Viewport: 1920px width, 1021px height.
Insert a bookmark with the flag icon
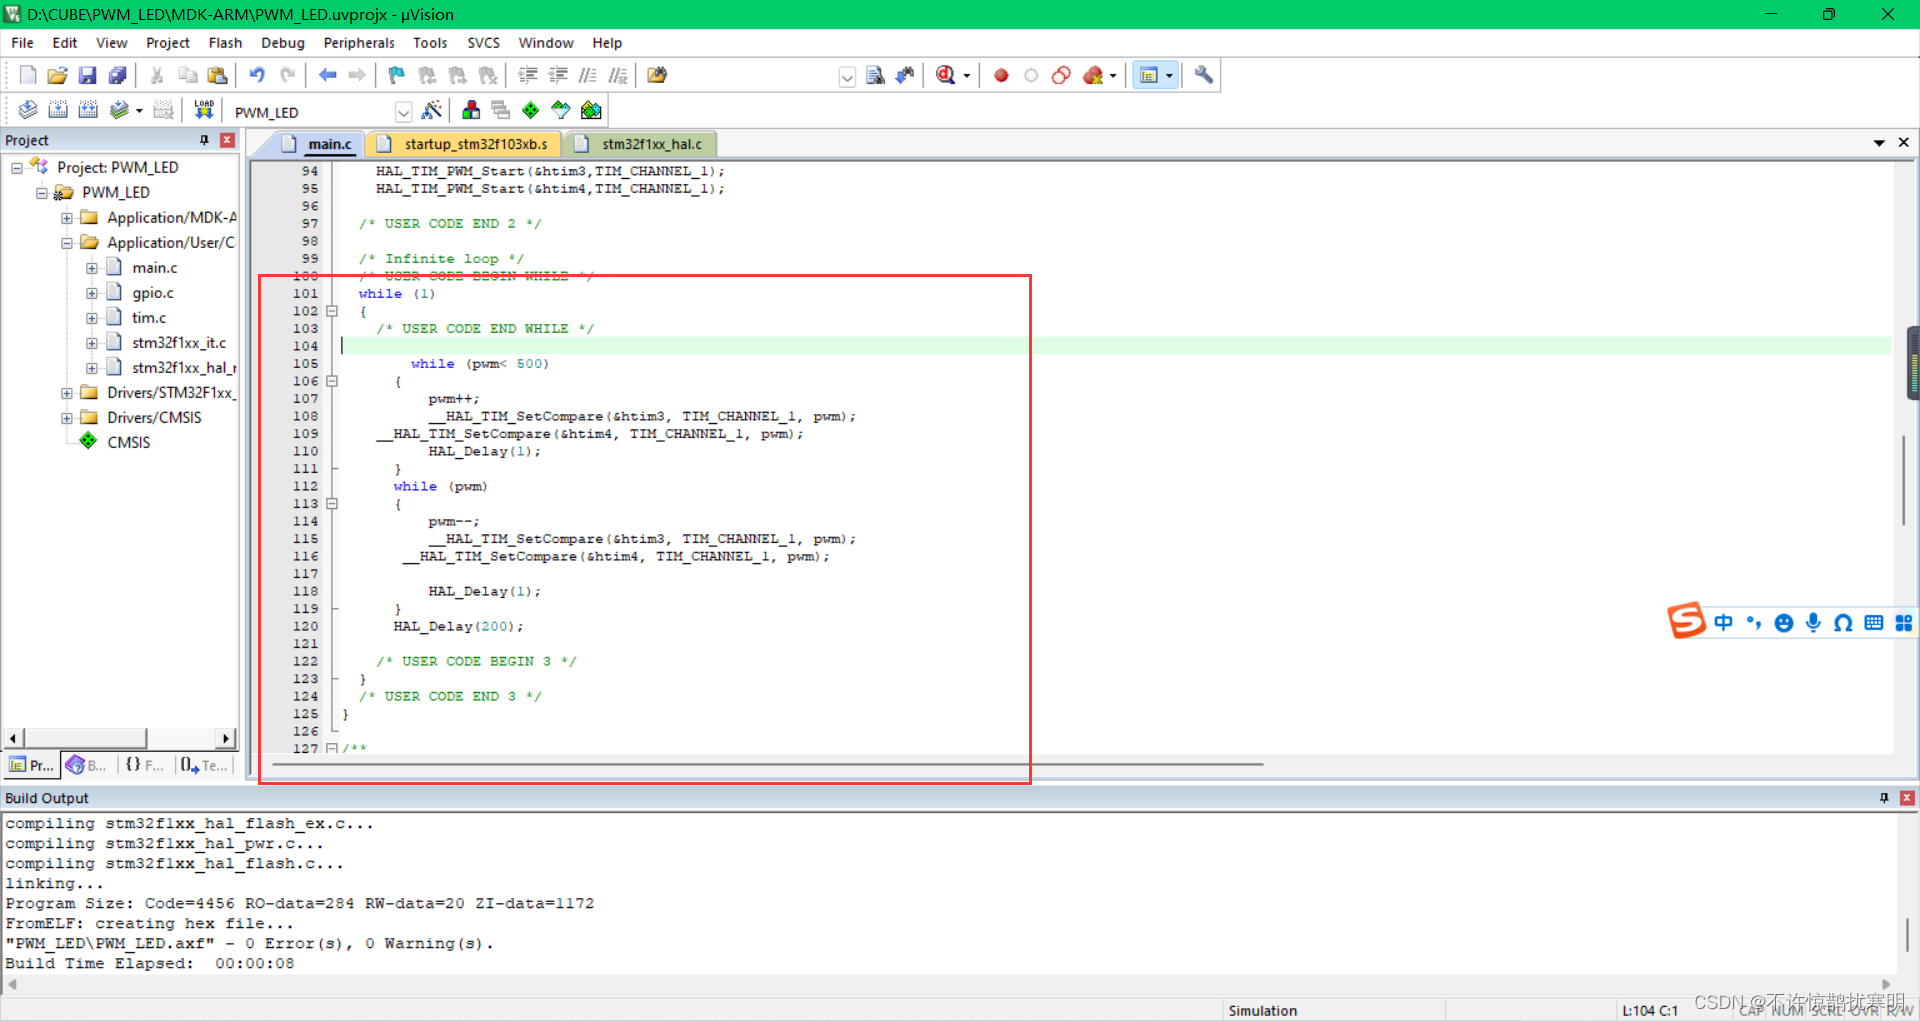(x=397, y=75)
